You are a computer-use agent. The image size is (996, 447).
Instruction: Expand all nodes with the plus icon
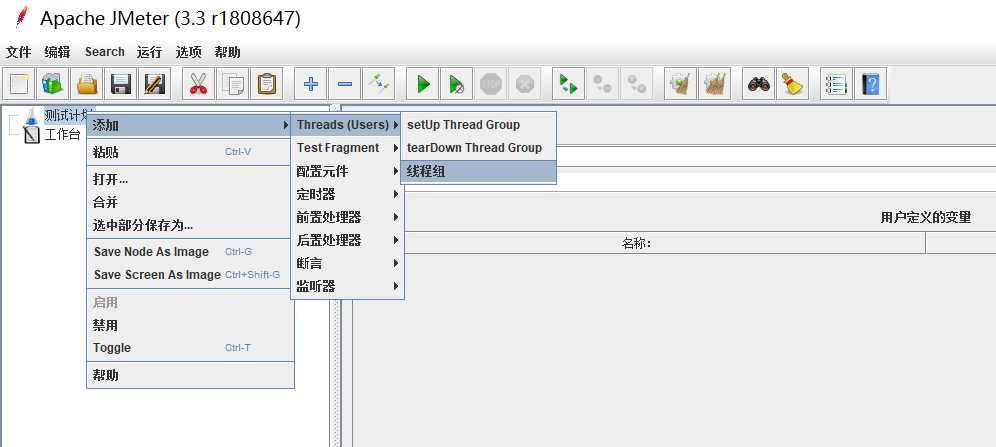[311, 84]
